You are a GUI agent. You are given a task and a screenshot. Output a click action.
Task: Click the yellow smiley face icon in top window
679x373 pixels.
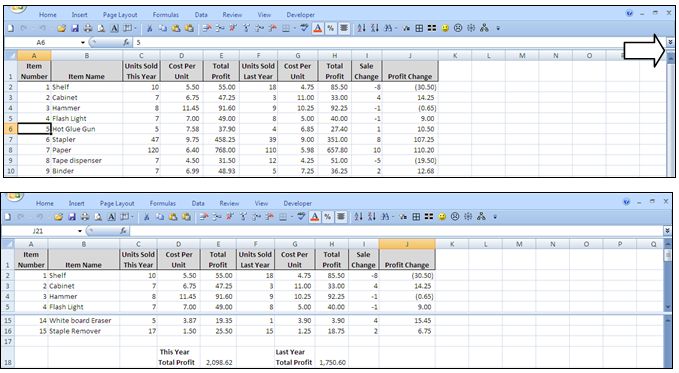tap(445, 28)
